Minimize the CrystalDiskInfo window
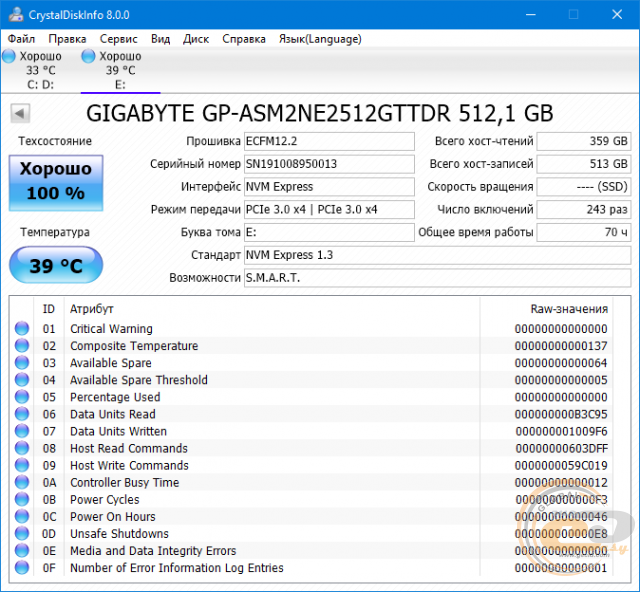The image size is (640, 592). (531, 15)
